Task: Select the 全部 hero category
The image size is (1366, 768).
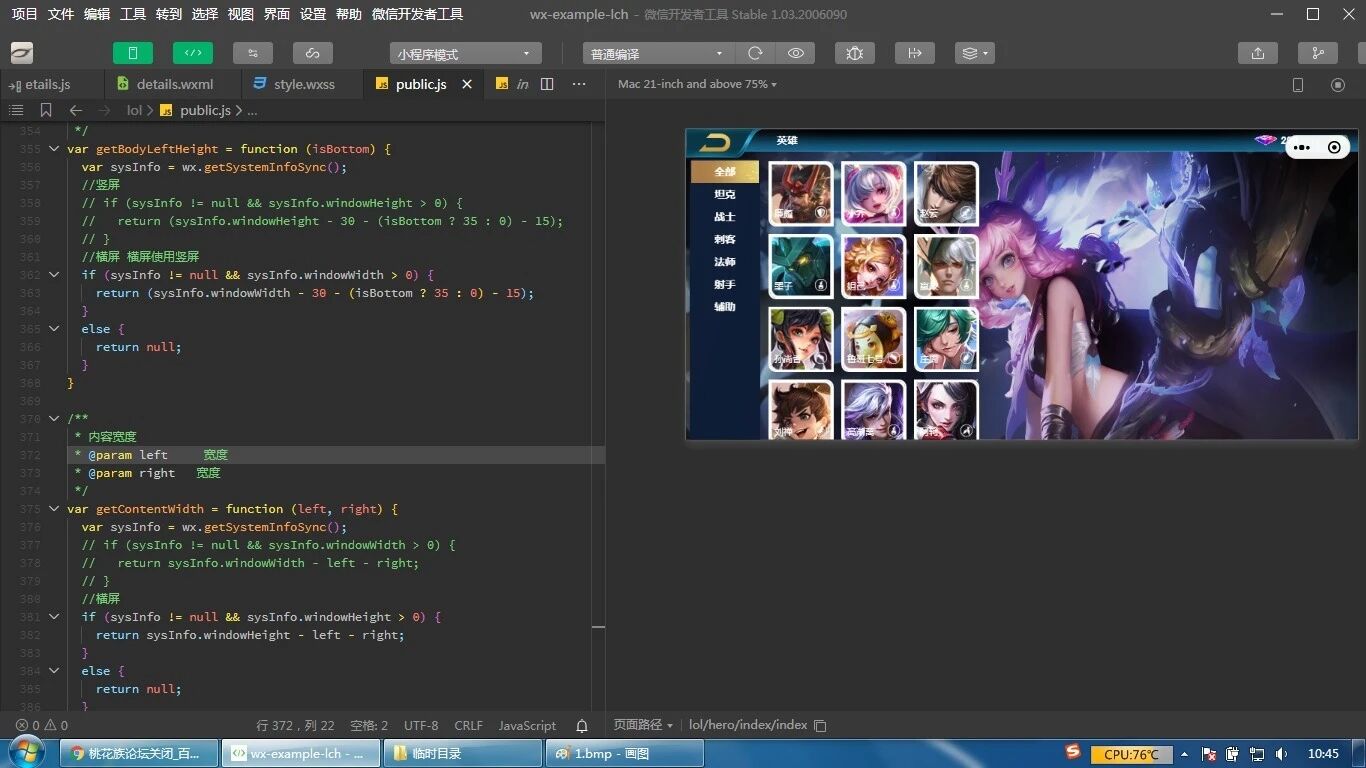Action: coord(725,172)
